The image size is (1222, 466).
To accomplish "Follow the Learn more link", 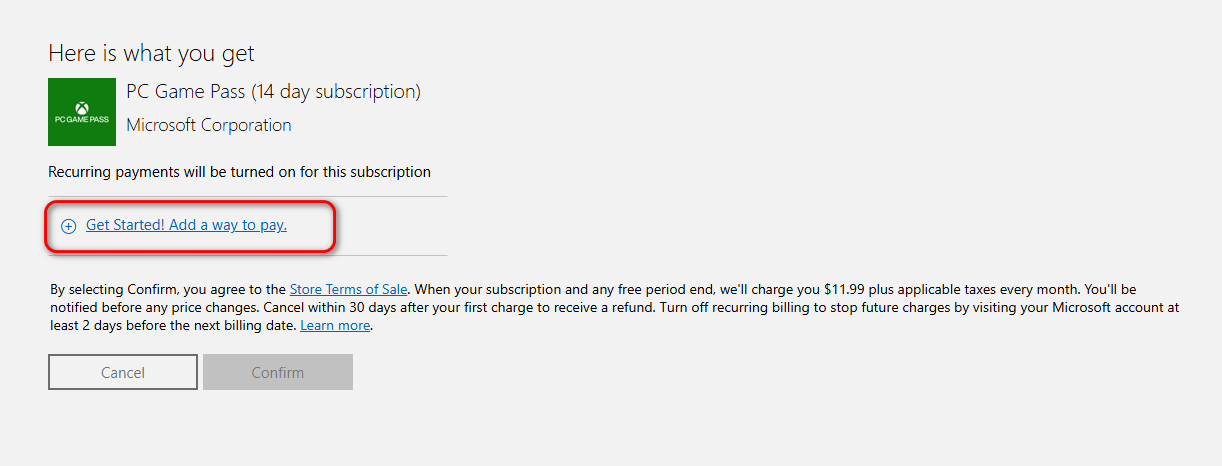I will (335, 326).
